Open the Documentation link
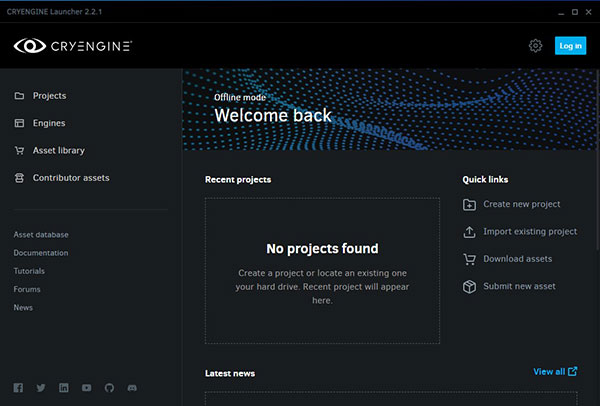 [x=41, y=253]
